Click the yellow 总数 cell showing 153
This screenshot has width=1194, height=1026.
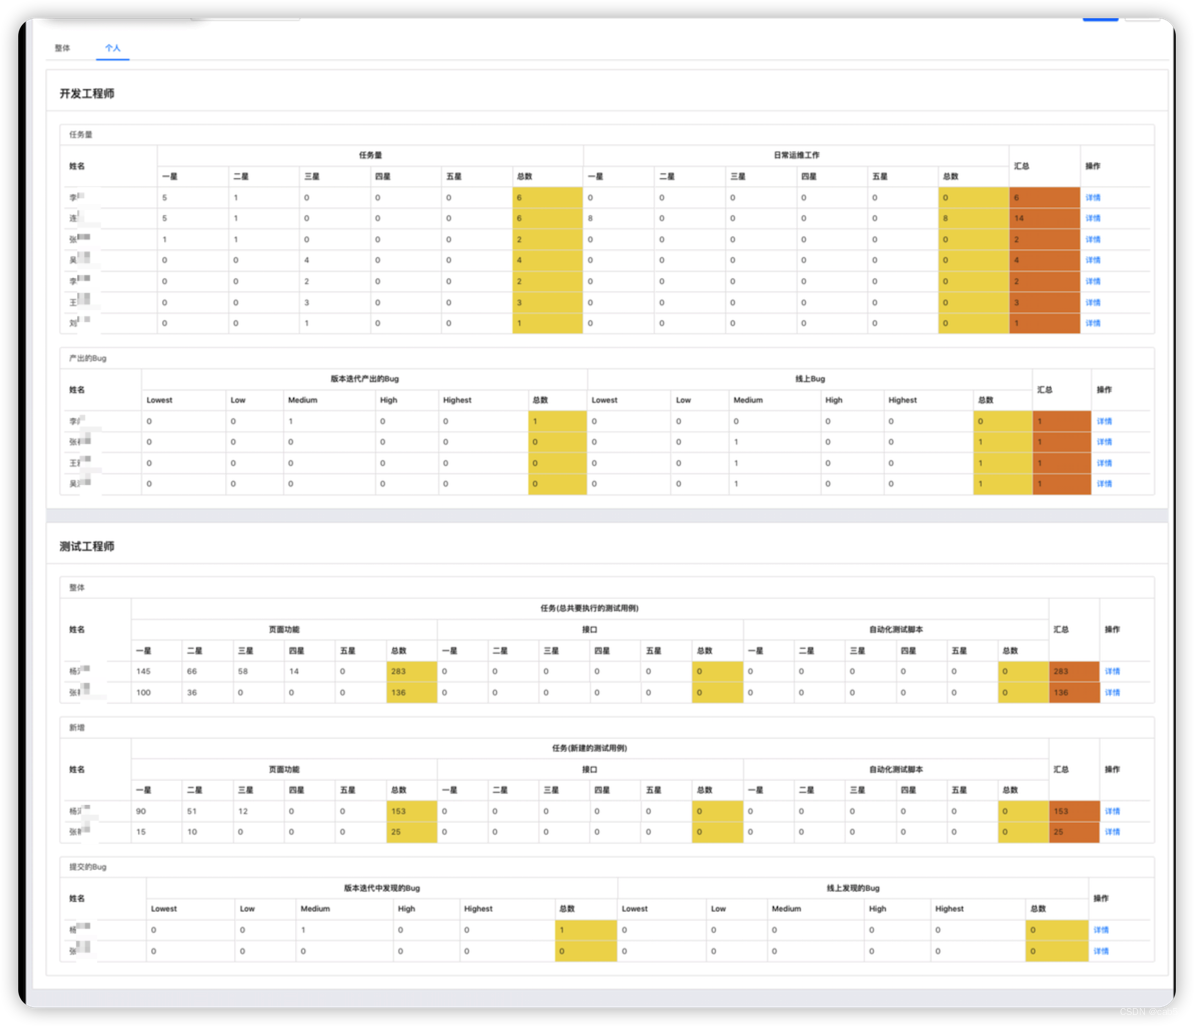click(411, 811)
